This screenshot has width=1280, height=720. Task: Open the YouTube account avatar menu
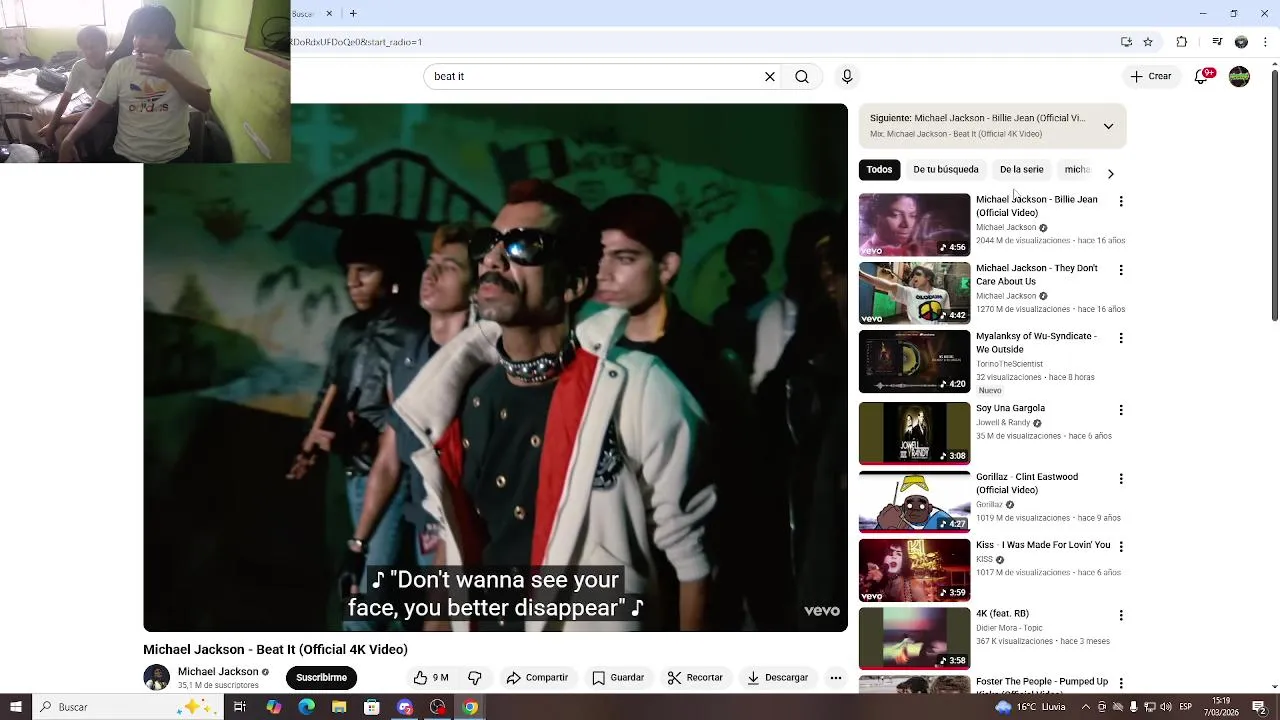(1239, 76)
